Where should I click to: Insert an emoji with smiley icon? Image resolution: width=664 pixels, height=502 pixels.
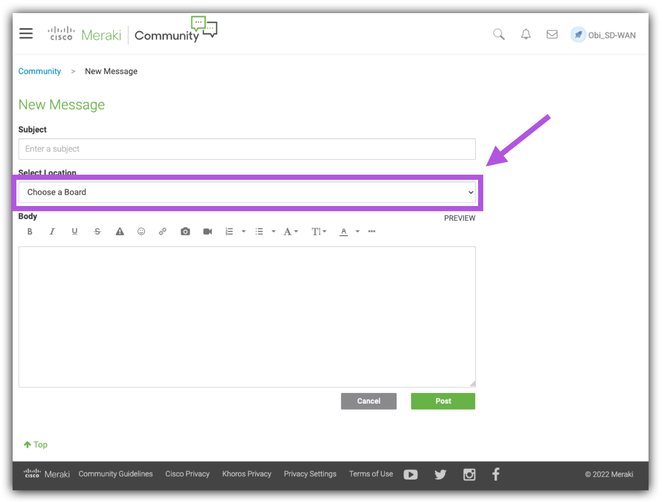click(x=141, y=232)
